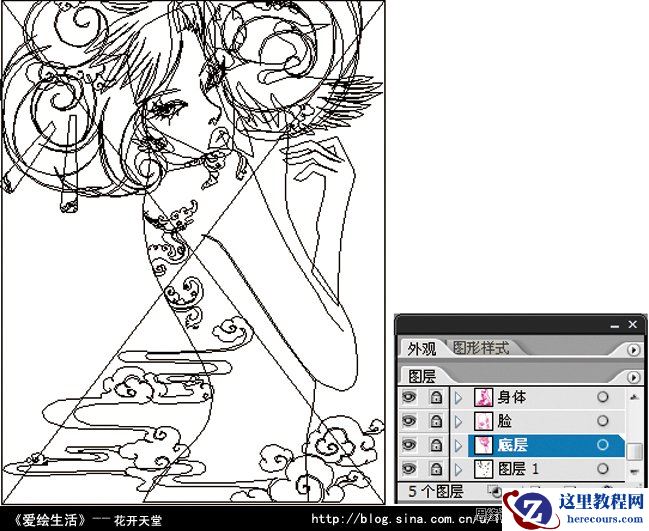Hide the 底层 layer via eye icon
This screenshot has width=649, height=531.
click(x=409, y=445)
